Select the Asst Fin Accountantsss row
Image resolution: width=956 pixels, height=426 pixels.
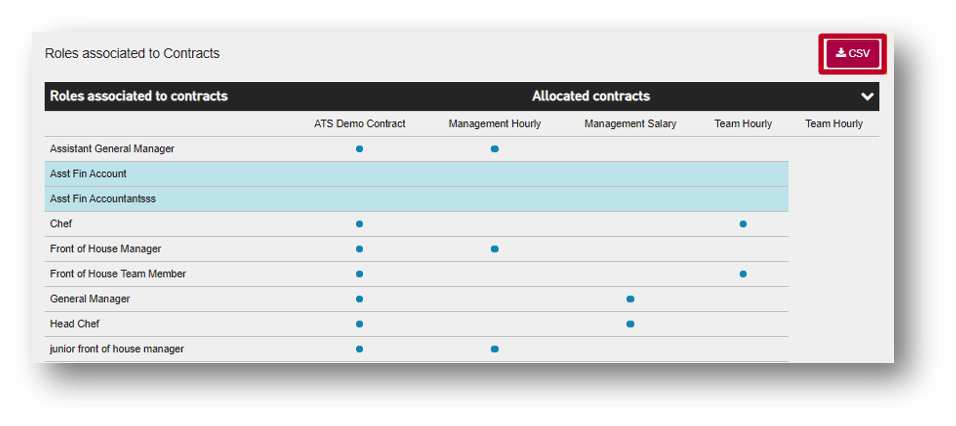[x=416, y=199]
